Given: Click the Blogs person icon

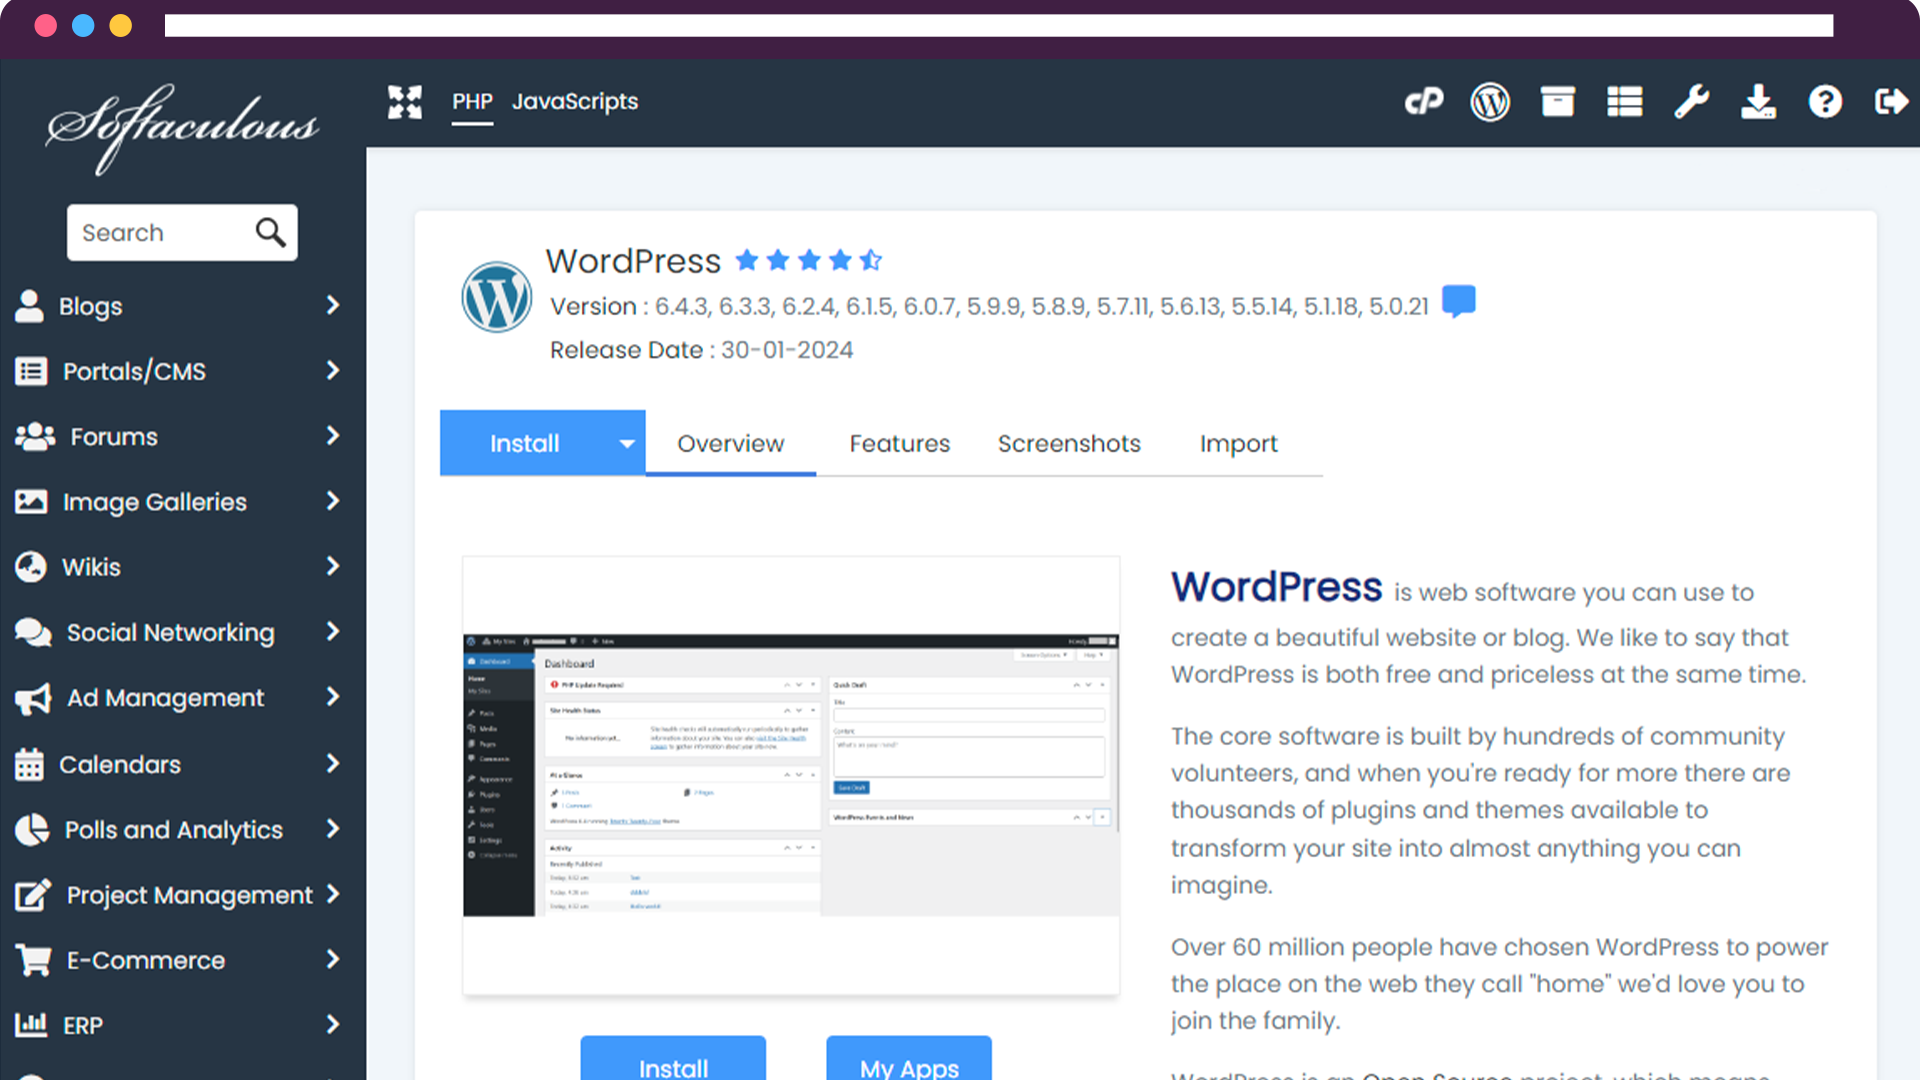Looking at the screenshot, I should (29, 306).
